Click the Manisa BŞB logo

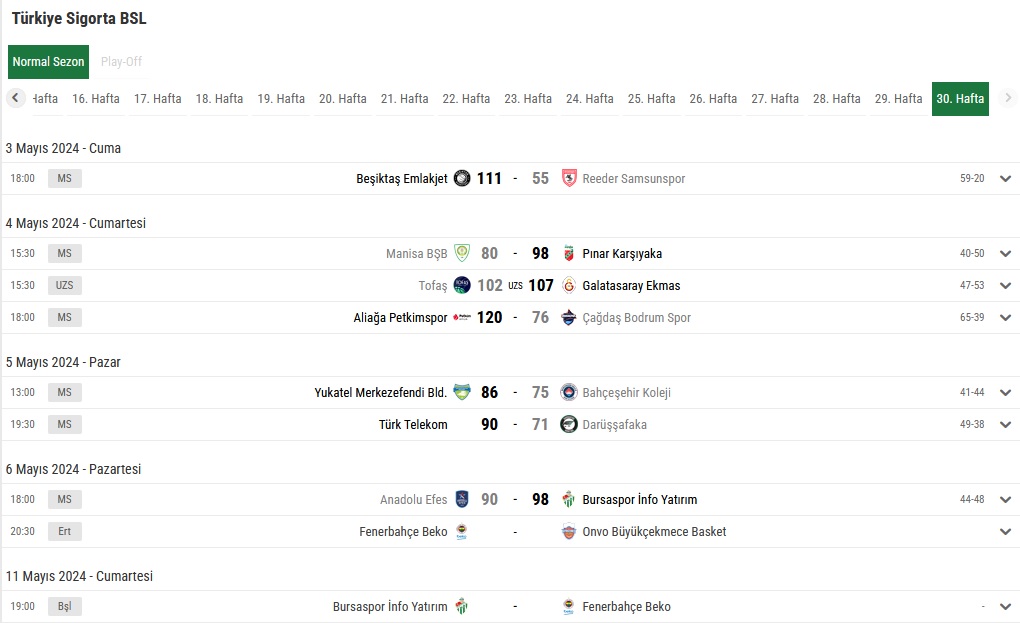(462, 253)
